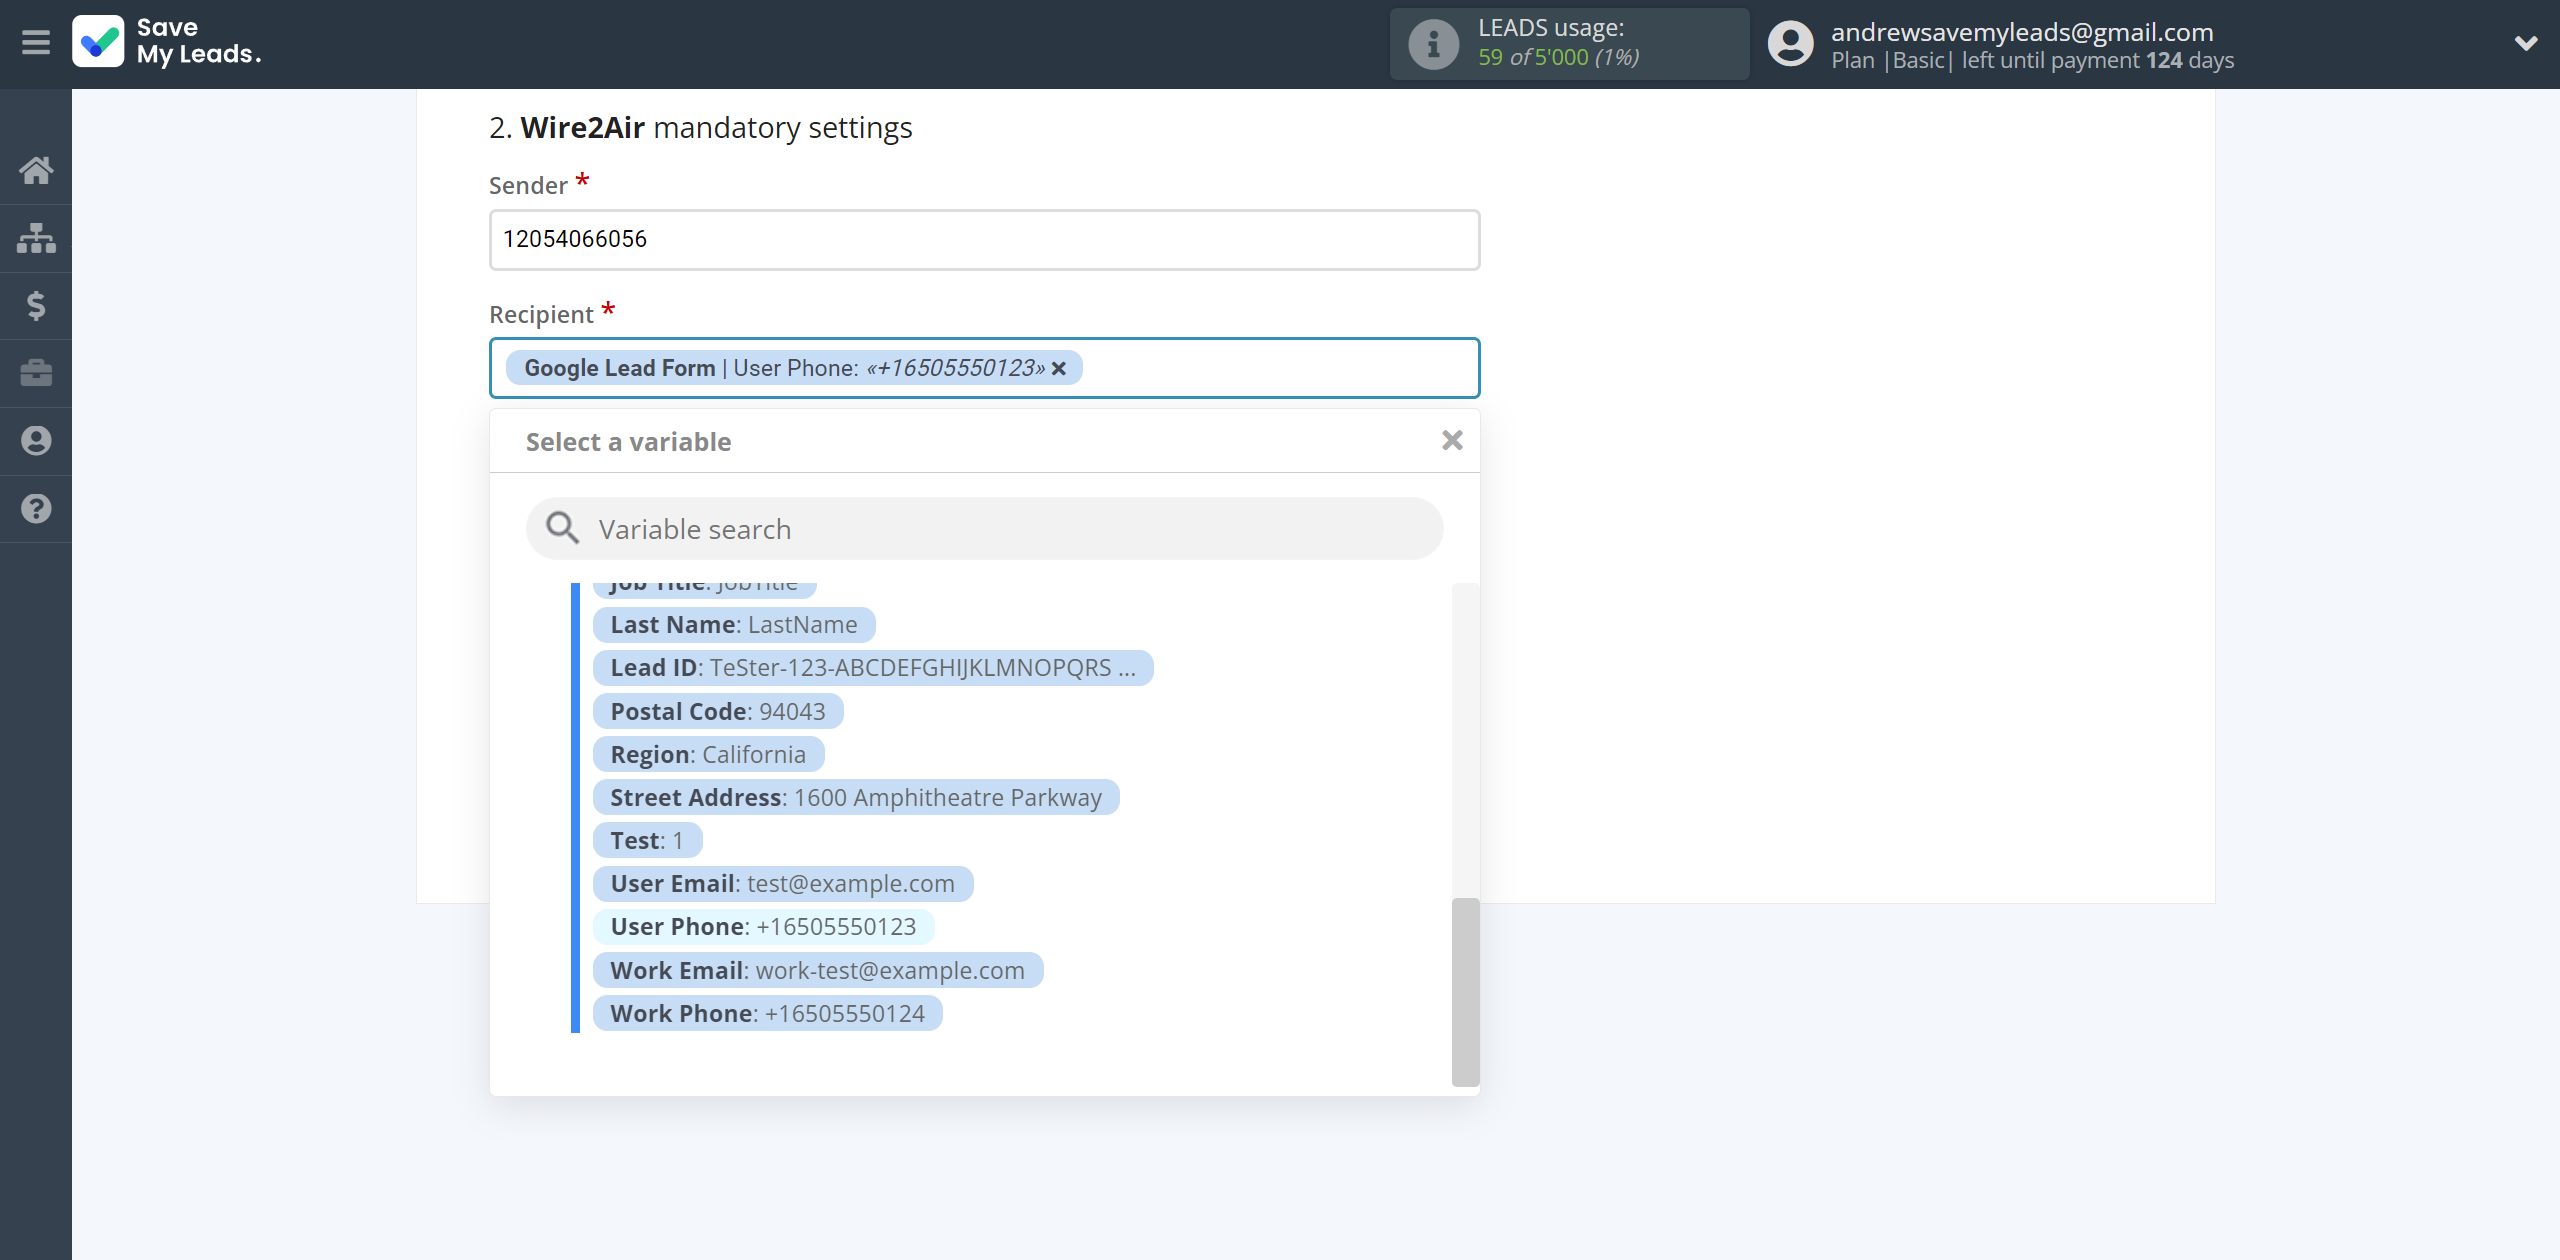Click the account email address
The height and width of the screenshot is (1260, 2560).
pyautogui.click(x=2022, y=32)
